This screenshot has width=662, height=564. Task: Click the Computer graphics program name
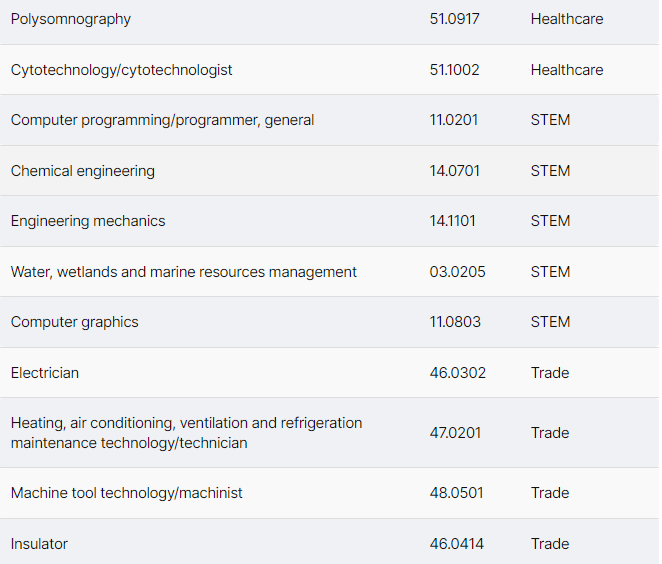(x=75, y=322)
